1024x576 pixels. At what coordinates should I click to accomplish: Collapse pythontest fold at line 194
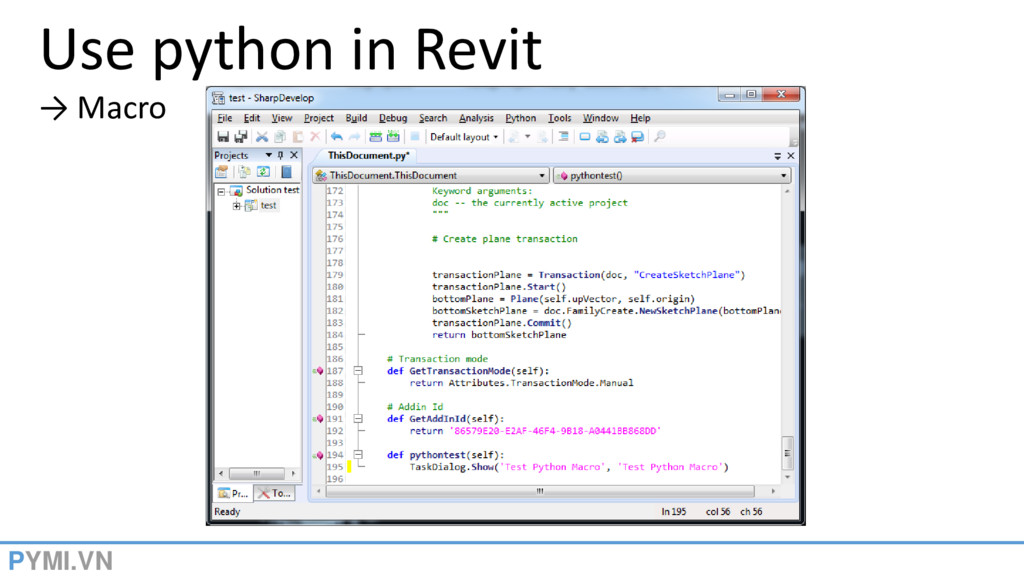[358, 455]
